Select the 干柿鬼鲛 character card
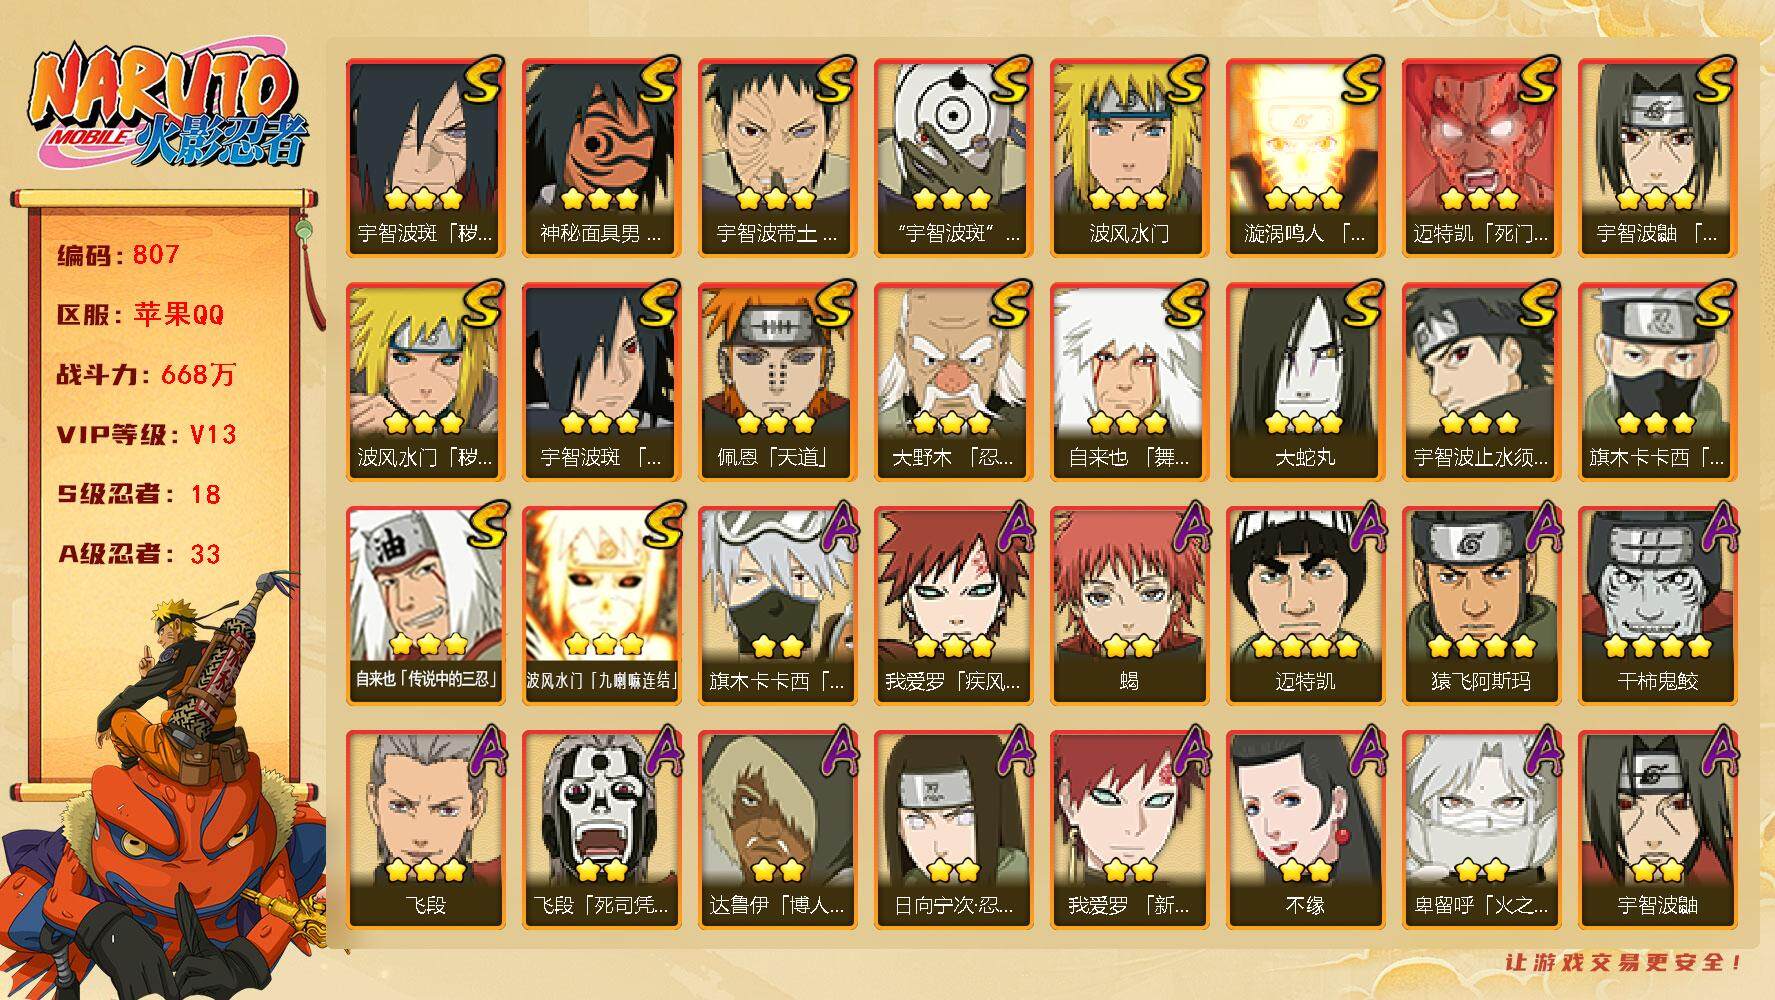This screenshot has height=1000, width=1775. click(1658, 606)
